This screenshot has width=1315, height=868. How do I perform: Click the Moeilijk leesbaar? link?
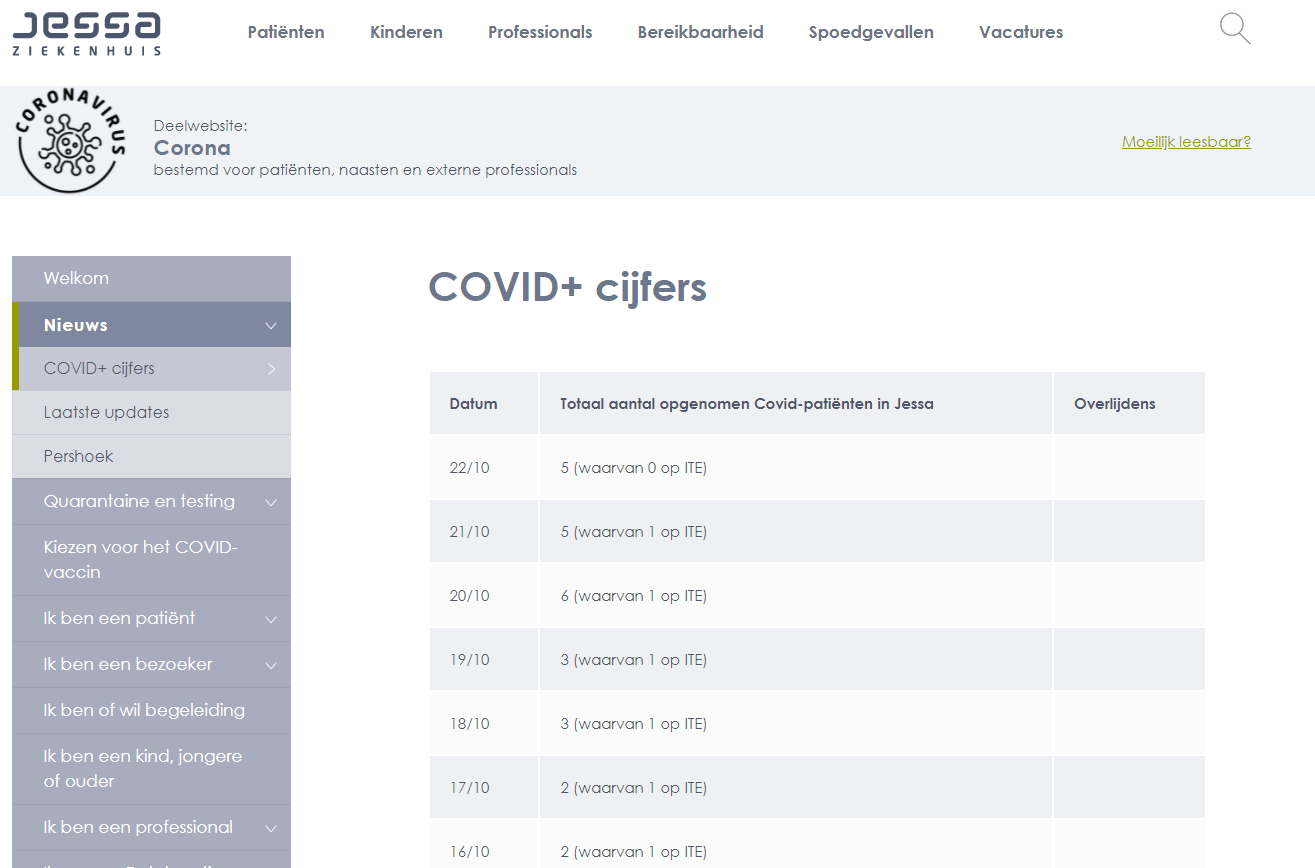[x=1186, y=142]
